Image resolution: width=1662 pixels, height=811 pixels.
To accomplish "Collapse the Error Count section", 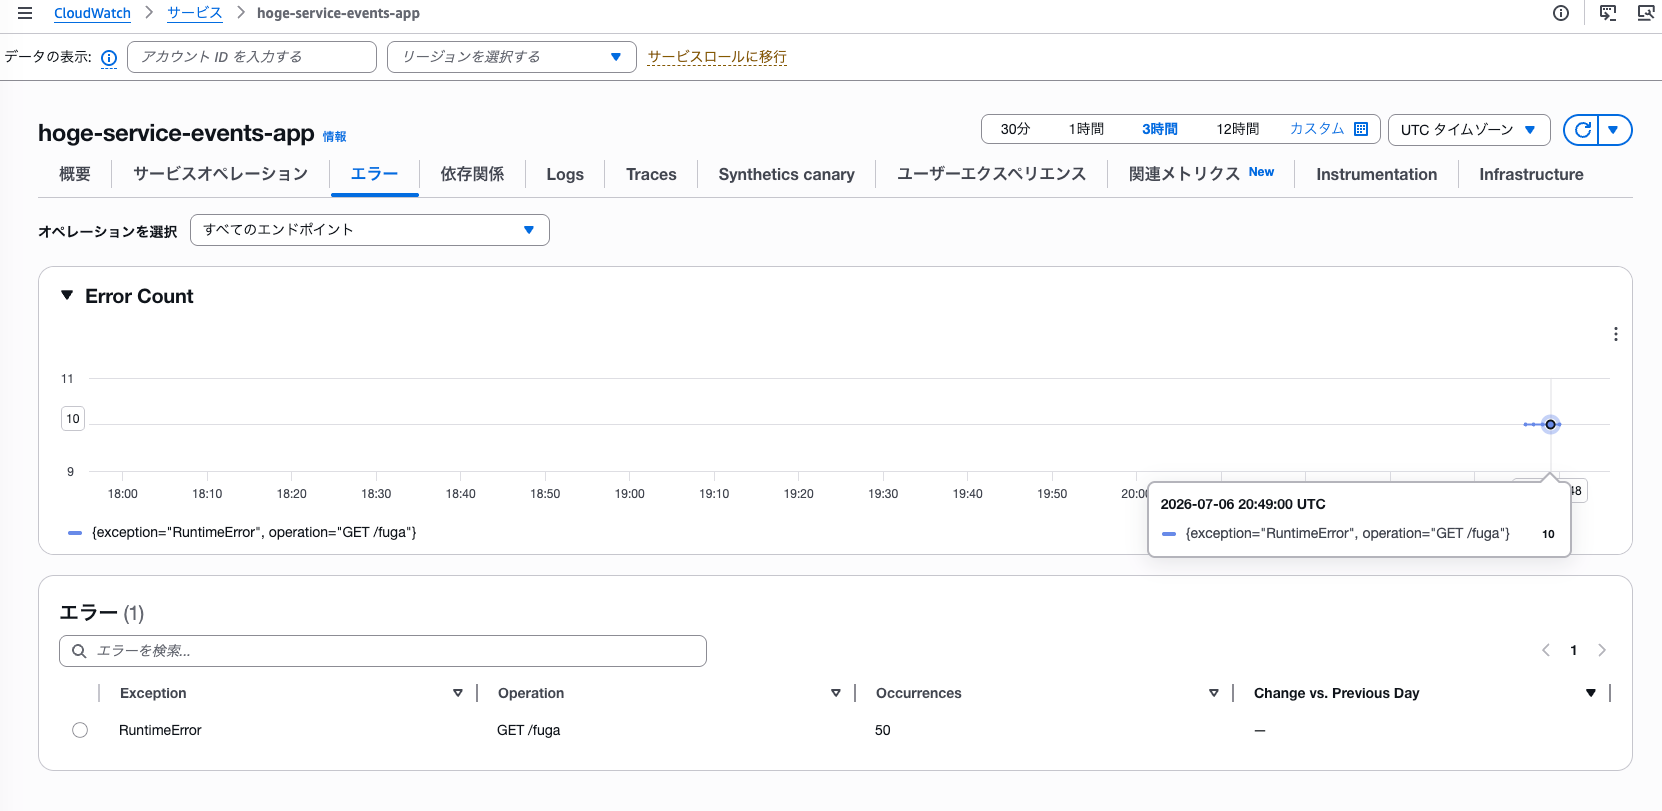I will [67, 296].
